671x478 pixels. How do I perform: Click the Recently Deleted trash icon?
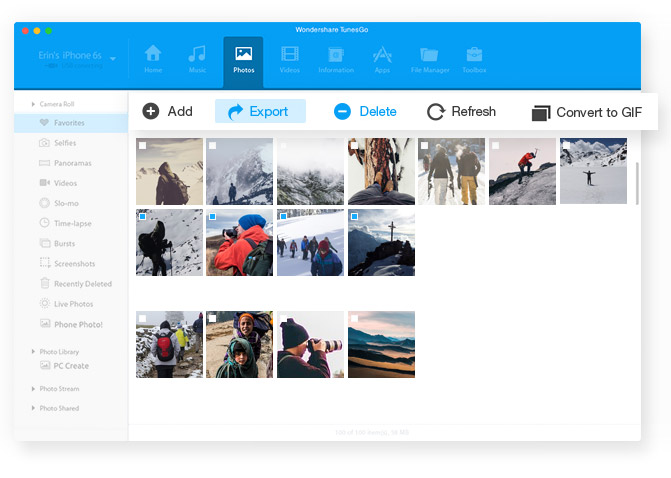pos(45,283)
